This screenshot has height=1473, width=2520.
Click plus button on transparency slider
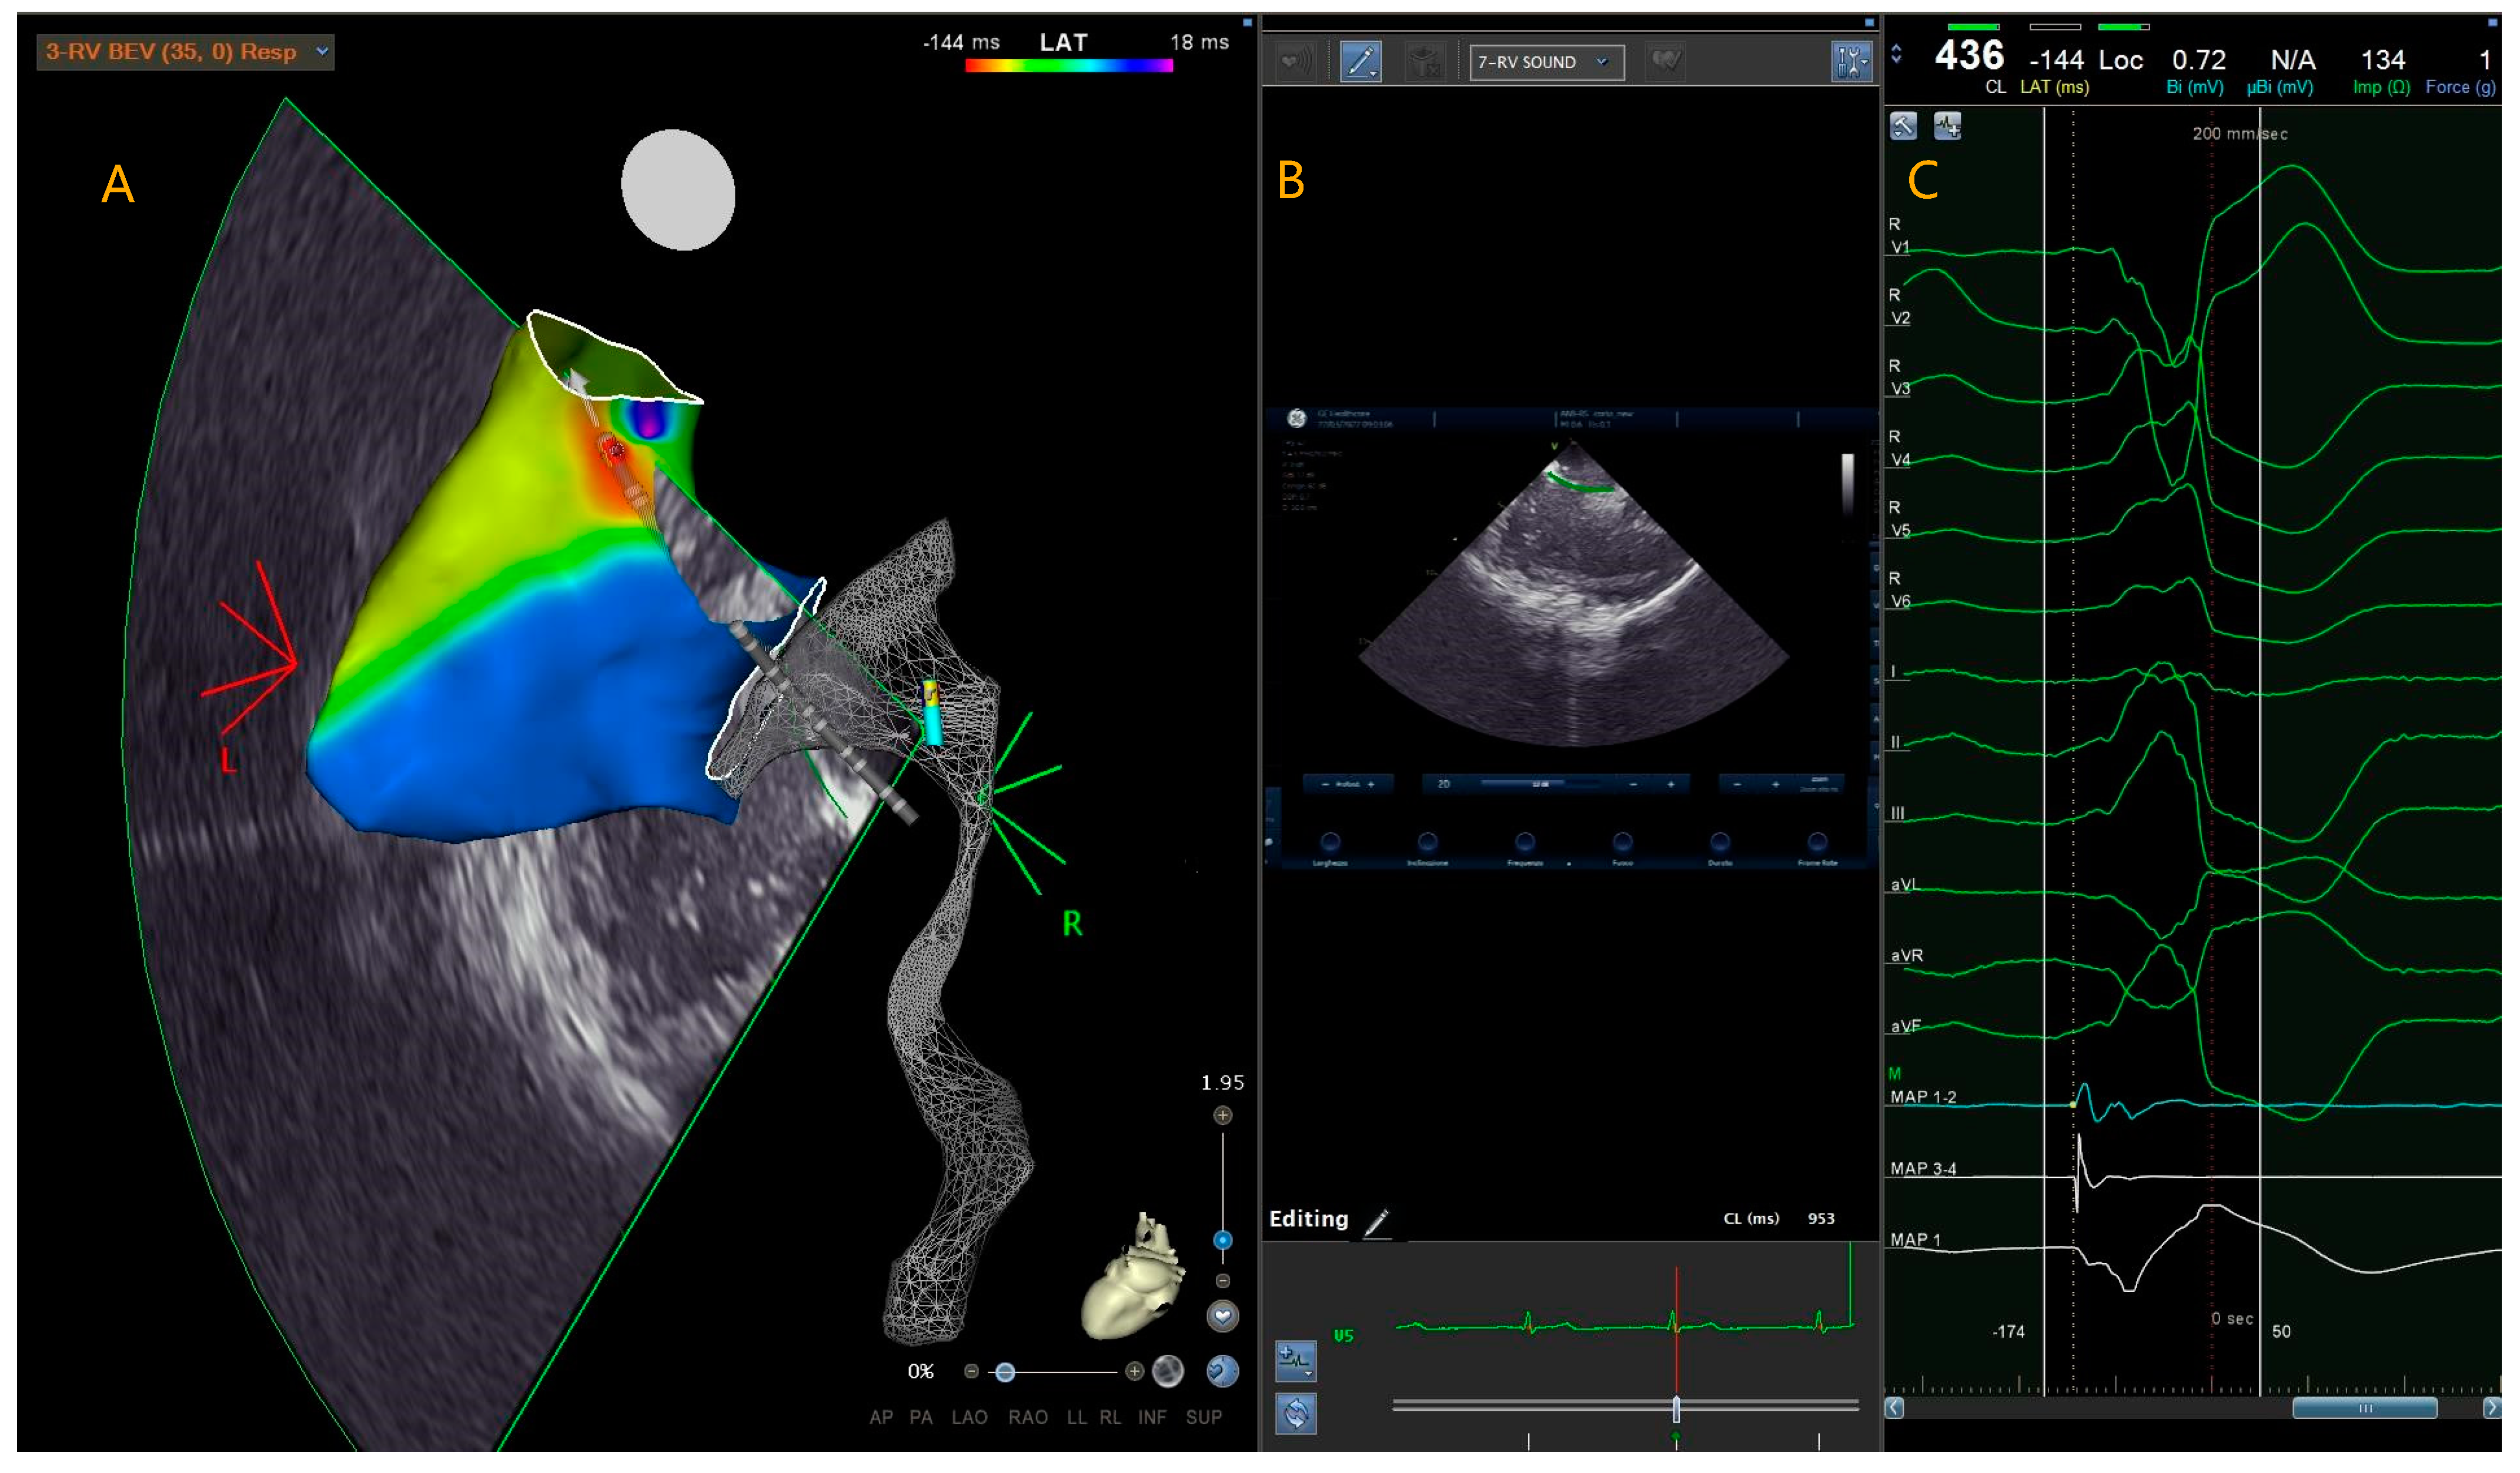click(x=1134, y=1372)
